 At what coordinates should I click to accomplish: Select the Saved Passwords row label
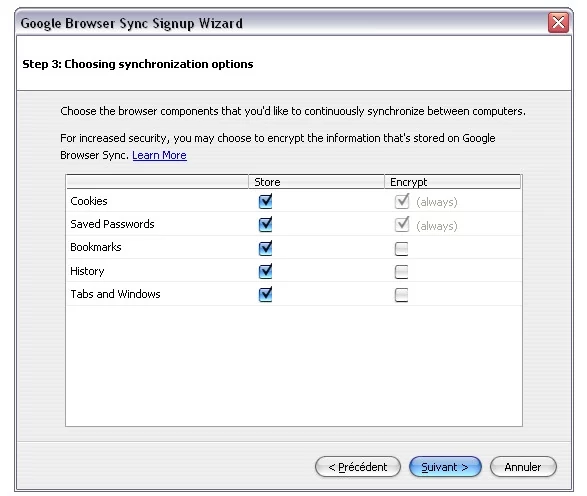(x=112, y=224)
